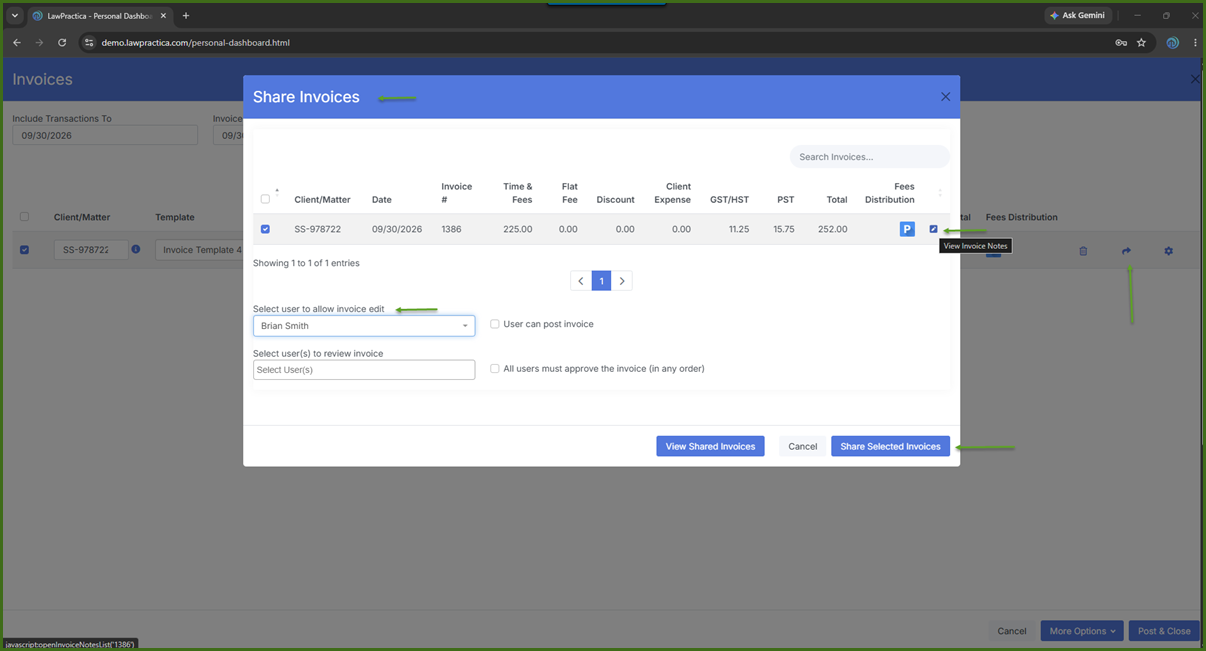Expand the More Options dropdown button

click(x=1082, y=631)
